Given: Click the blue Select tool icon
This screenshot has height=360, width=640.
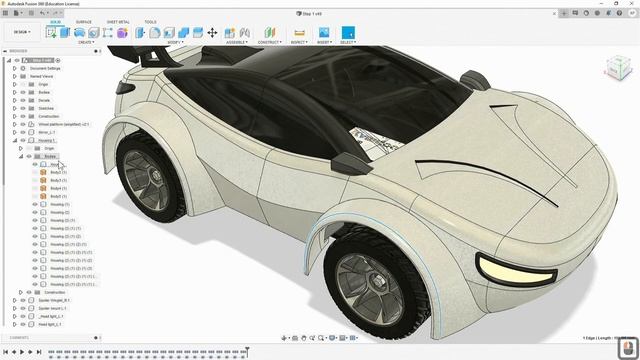Looking at the screenshot, I should (x=348, y=32).
